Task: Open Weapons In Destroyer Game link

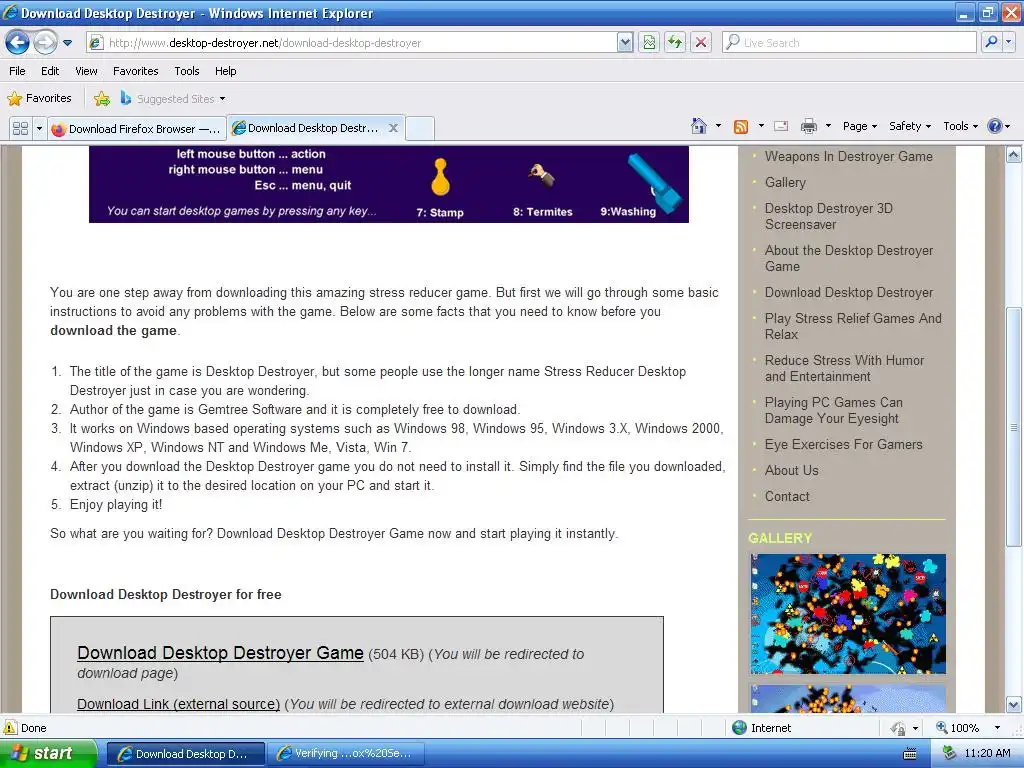Action: (848, 157)
